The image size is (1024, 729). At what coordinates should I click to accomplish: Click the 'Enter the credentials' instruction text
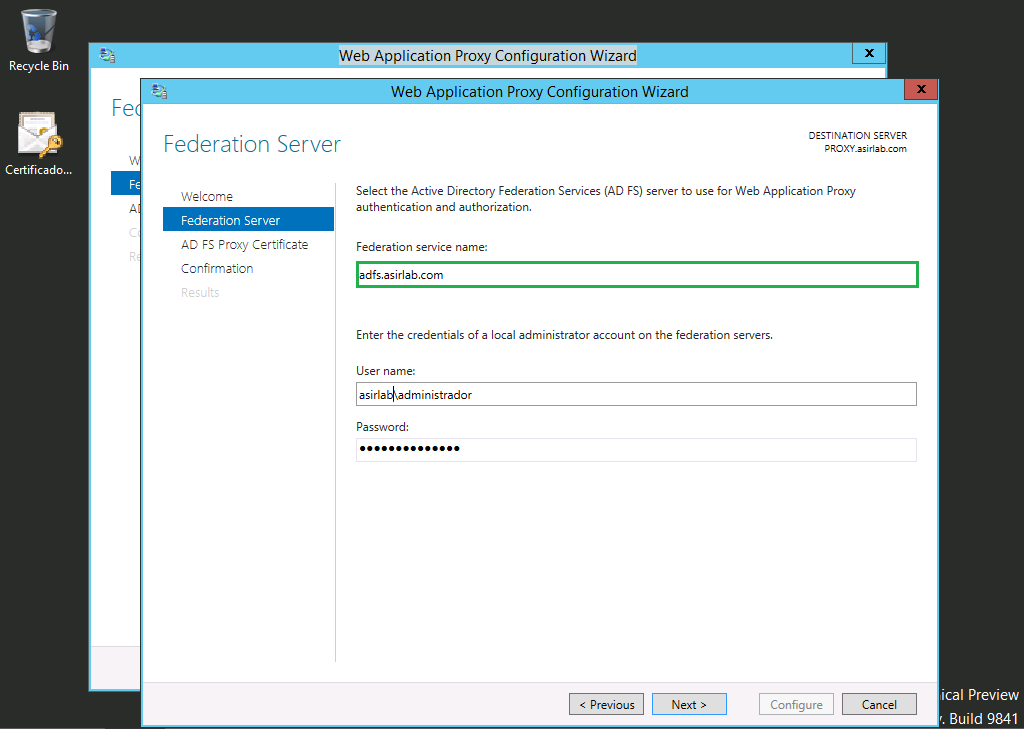click(x=564, y=335)
